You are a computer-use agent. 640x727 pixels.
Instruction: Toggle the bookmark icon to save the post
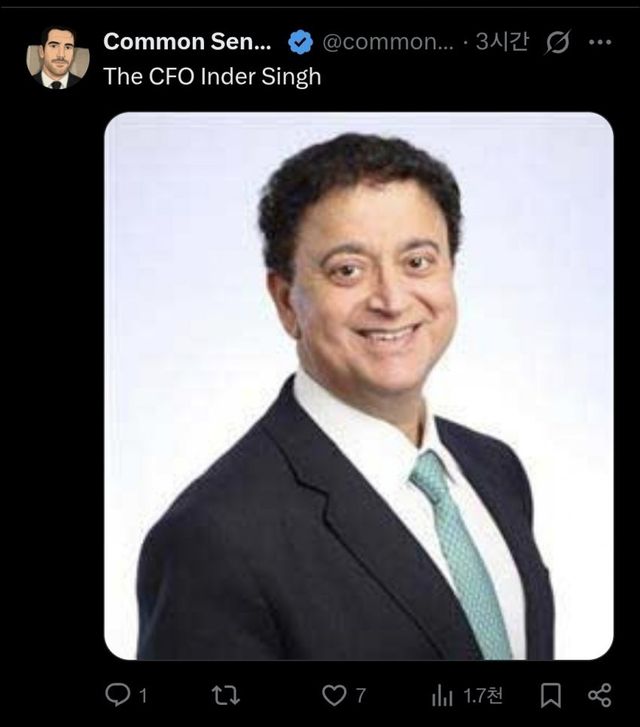click(x=551, y=695)
